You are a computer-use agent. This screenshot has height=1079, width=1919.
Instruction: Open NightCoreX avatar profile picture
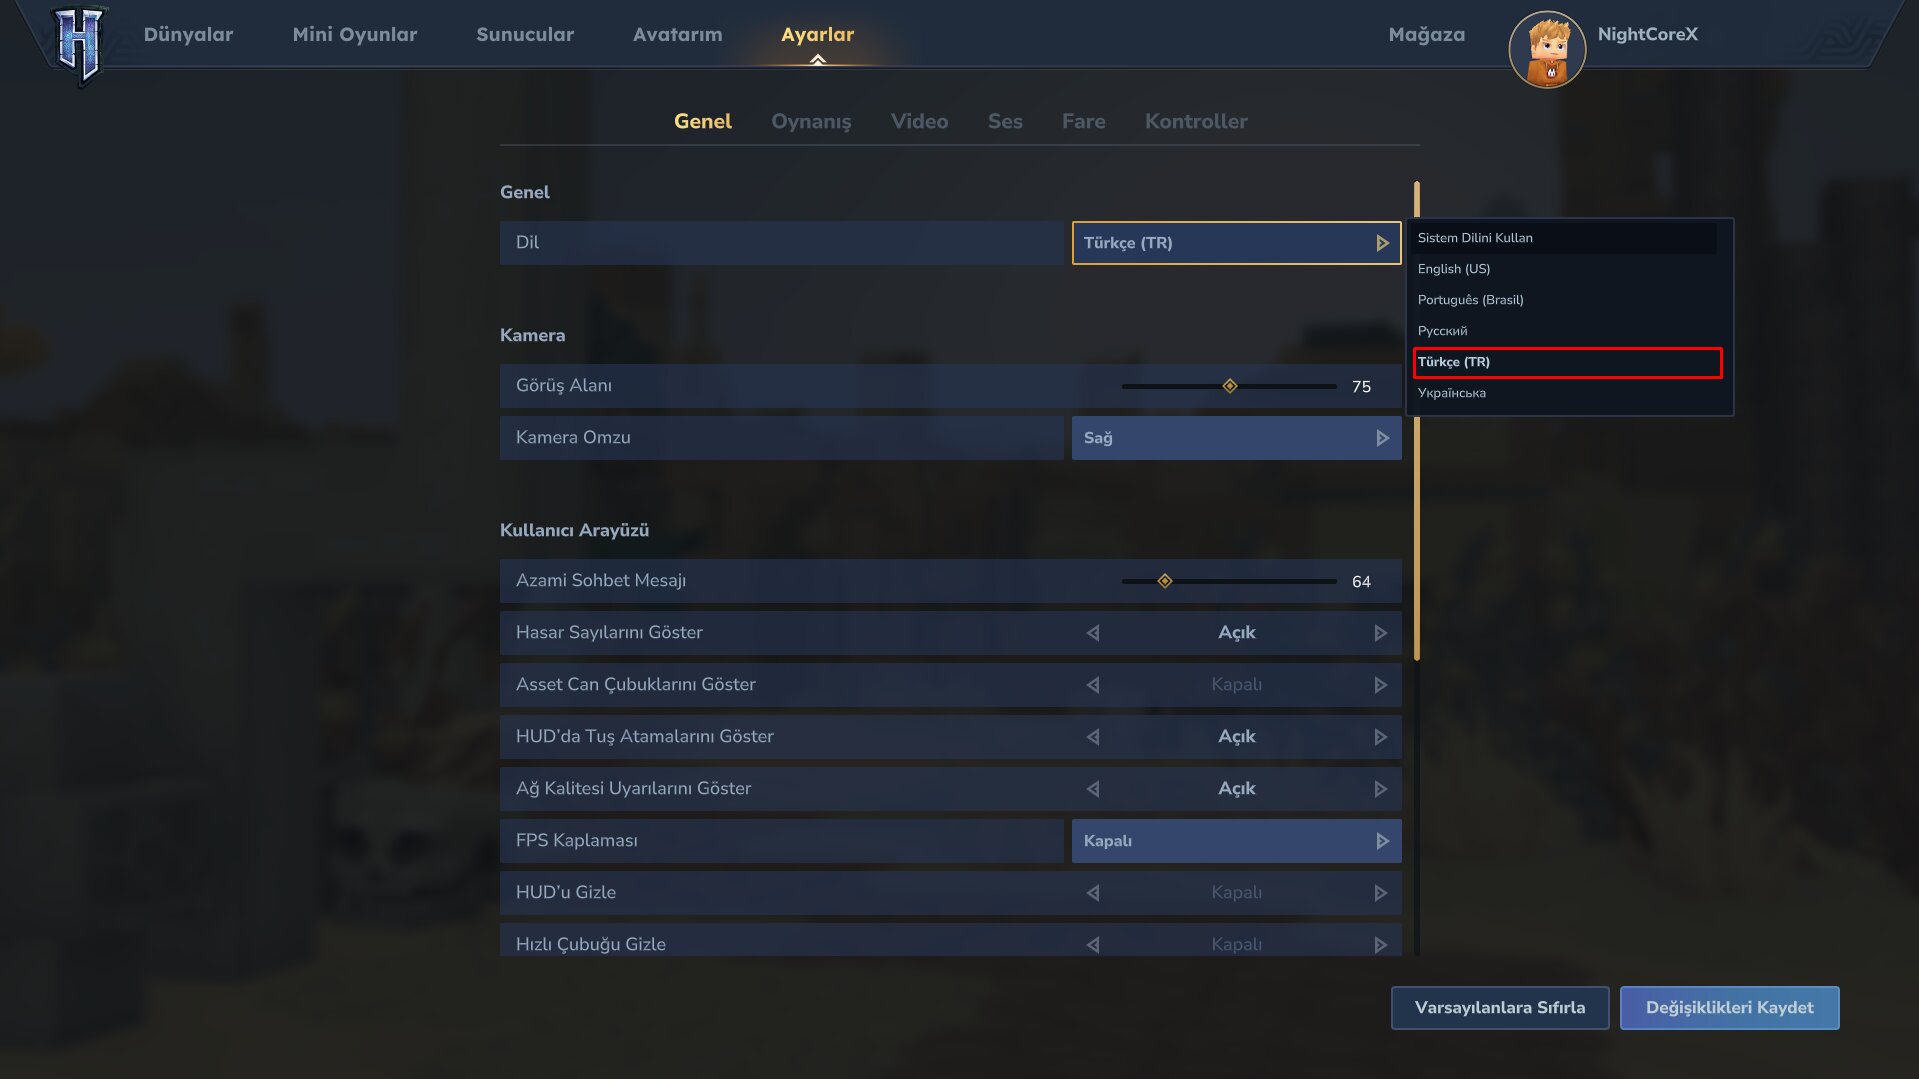(1546, 47)
